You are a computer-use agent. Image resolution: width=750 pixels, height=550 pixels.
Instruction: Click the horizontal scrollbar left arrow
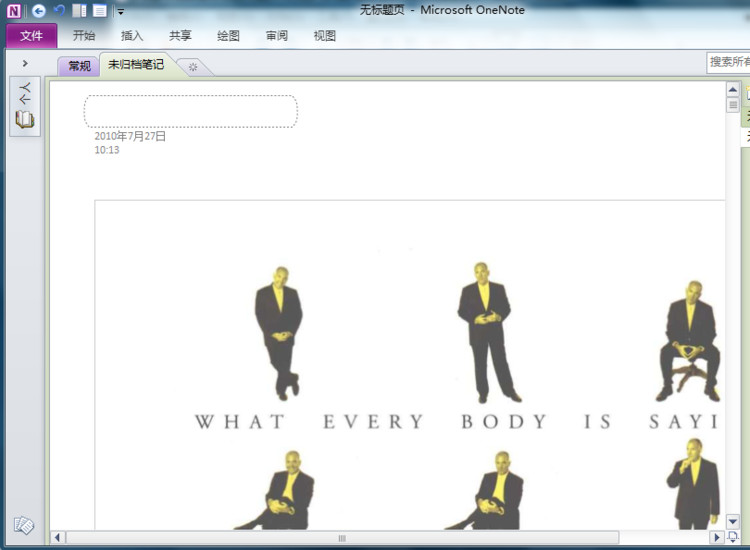(57, 538)
